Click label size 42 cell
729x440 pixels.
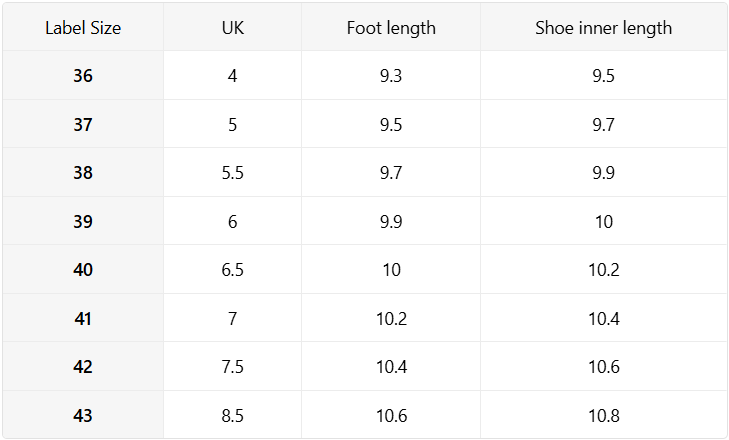point(83,367)
